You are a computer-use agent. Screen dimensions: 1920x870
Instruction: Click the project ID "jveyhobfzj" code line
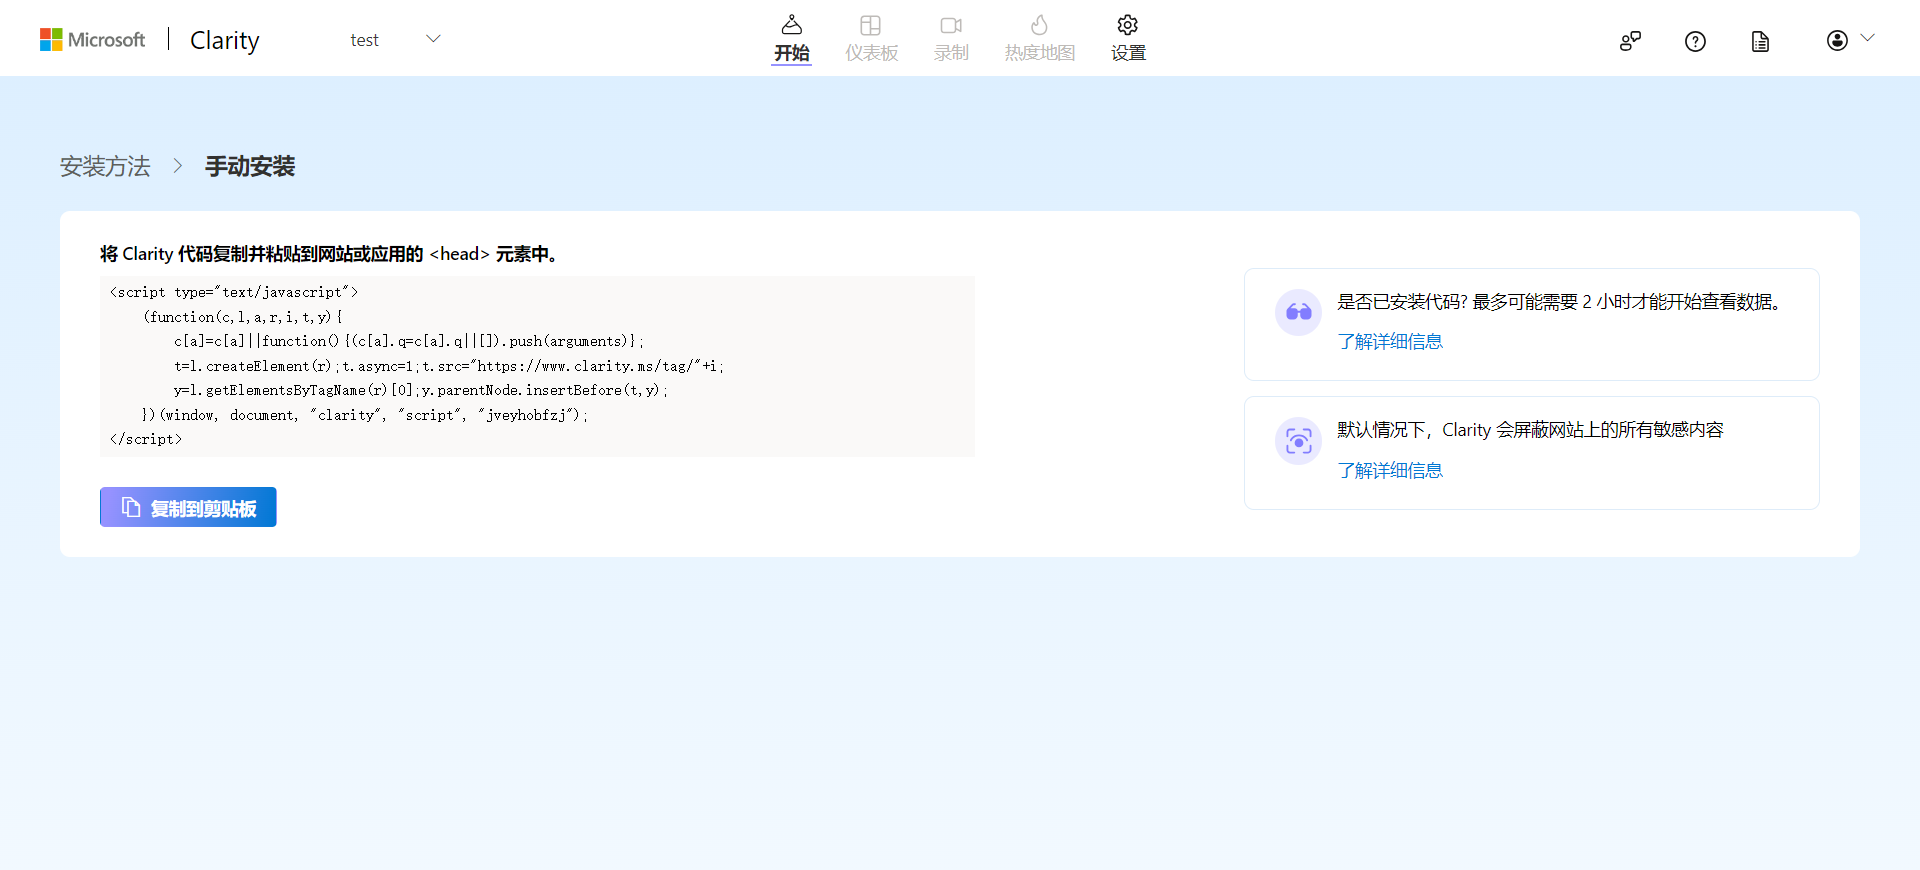tap(365, 415)
